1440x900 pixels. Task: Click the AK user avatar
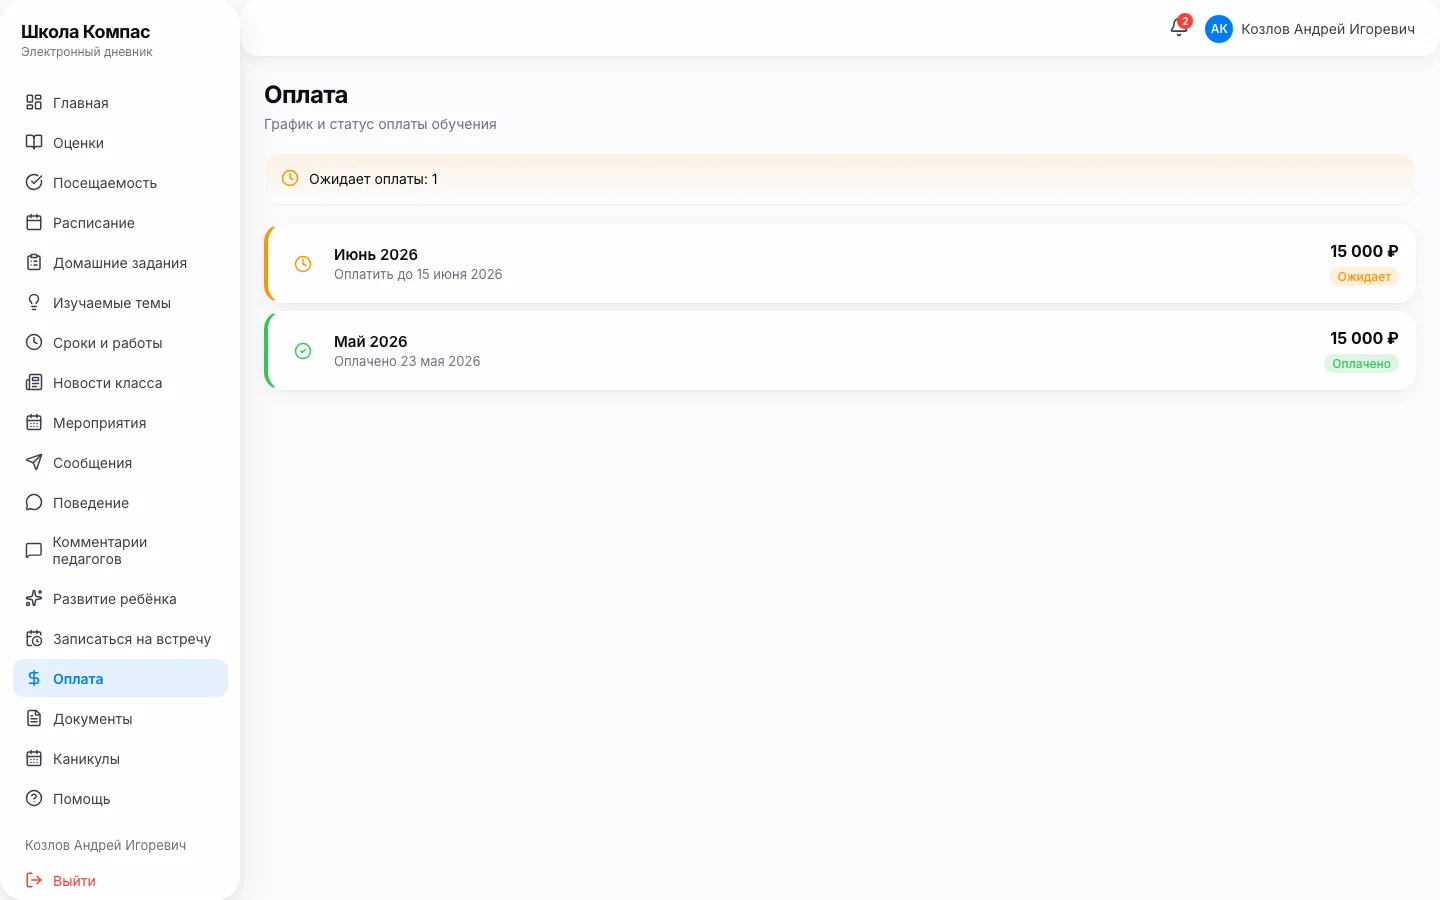pyautogui.click(x=1219, y=29)
